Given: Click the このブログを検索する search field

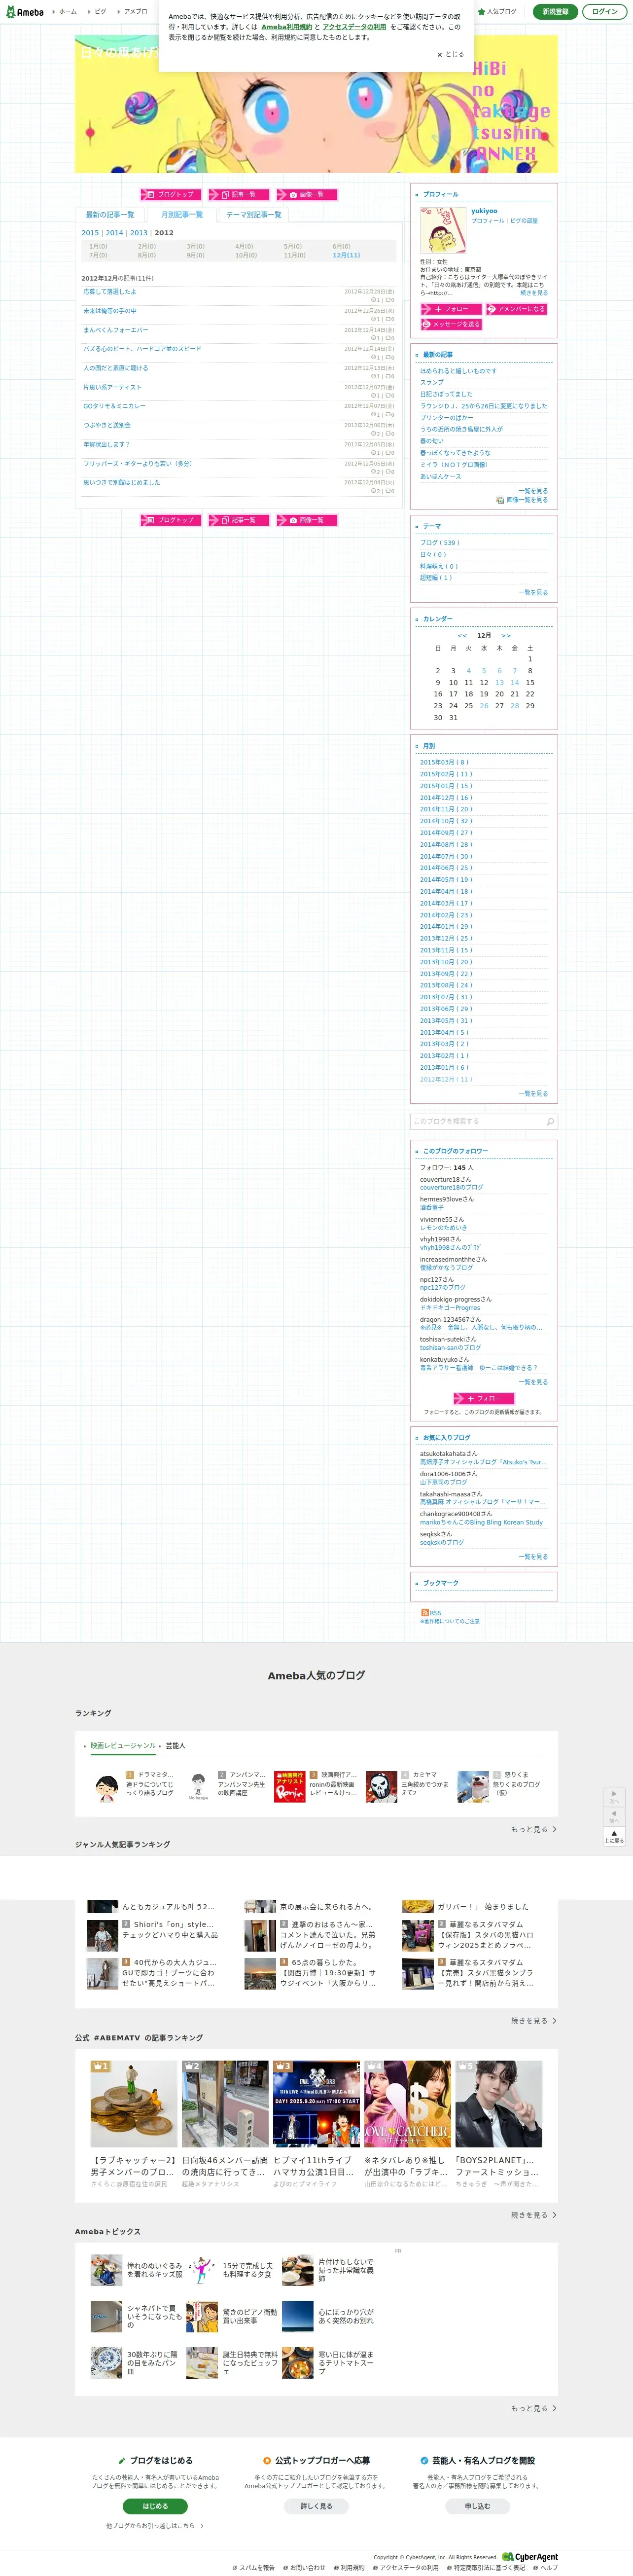Looking at the screenshot, I should pyautogui.click(x=477, y=1122).
